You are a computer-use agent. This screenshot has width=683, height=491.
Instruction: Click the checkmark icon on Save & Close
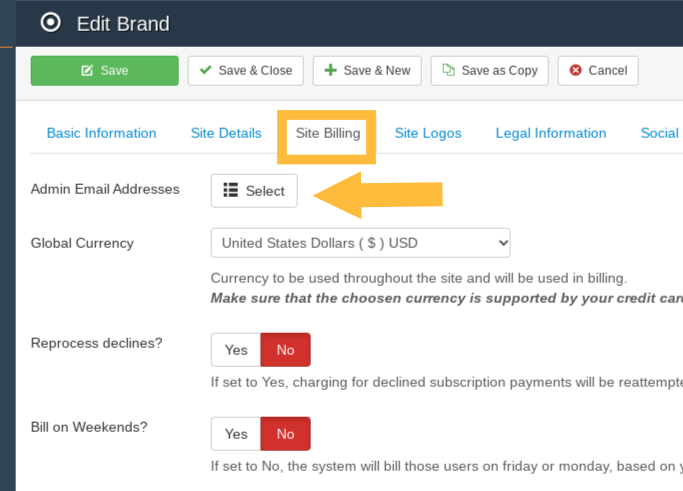[x=206, y=71]
